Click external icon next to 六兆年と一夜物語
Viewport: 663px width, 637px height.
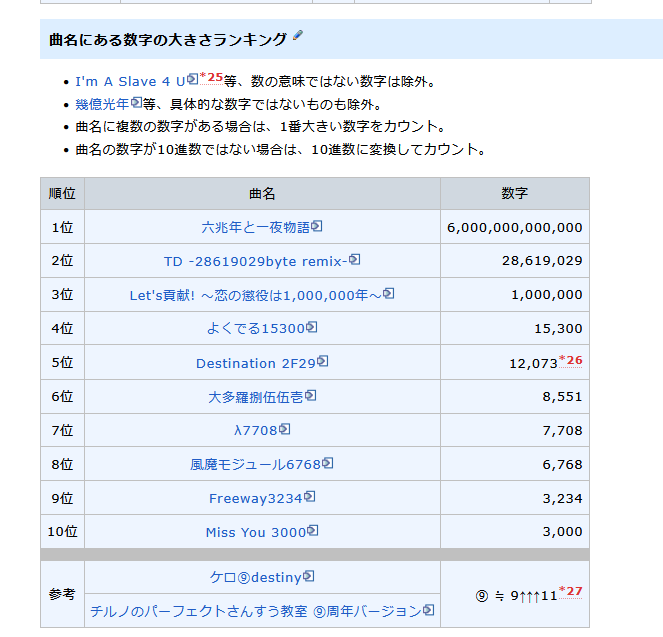(317, 226)
